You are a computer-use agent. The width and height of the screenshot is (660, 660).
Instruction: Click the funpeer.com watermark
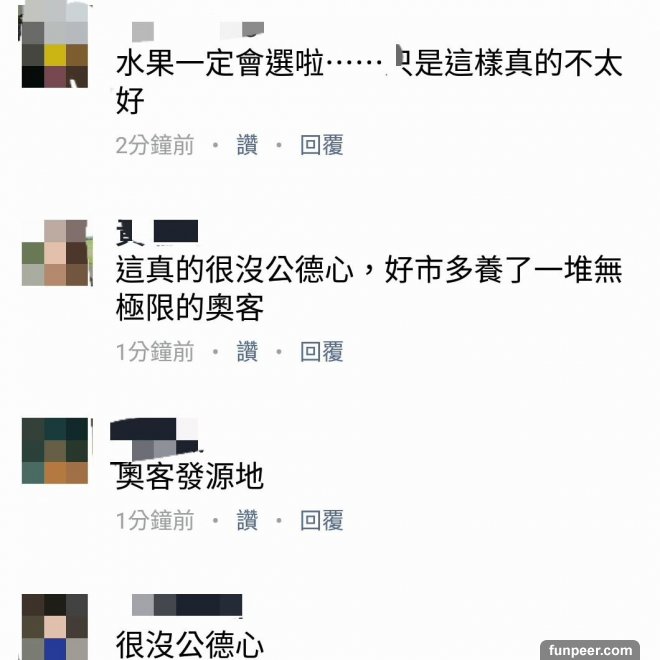[x=590, y=650]
